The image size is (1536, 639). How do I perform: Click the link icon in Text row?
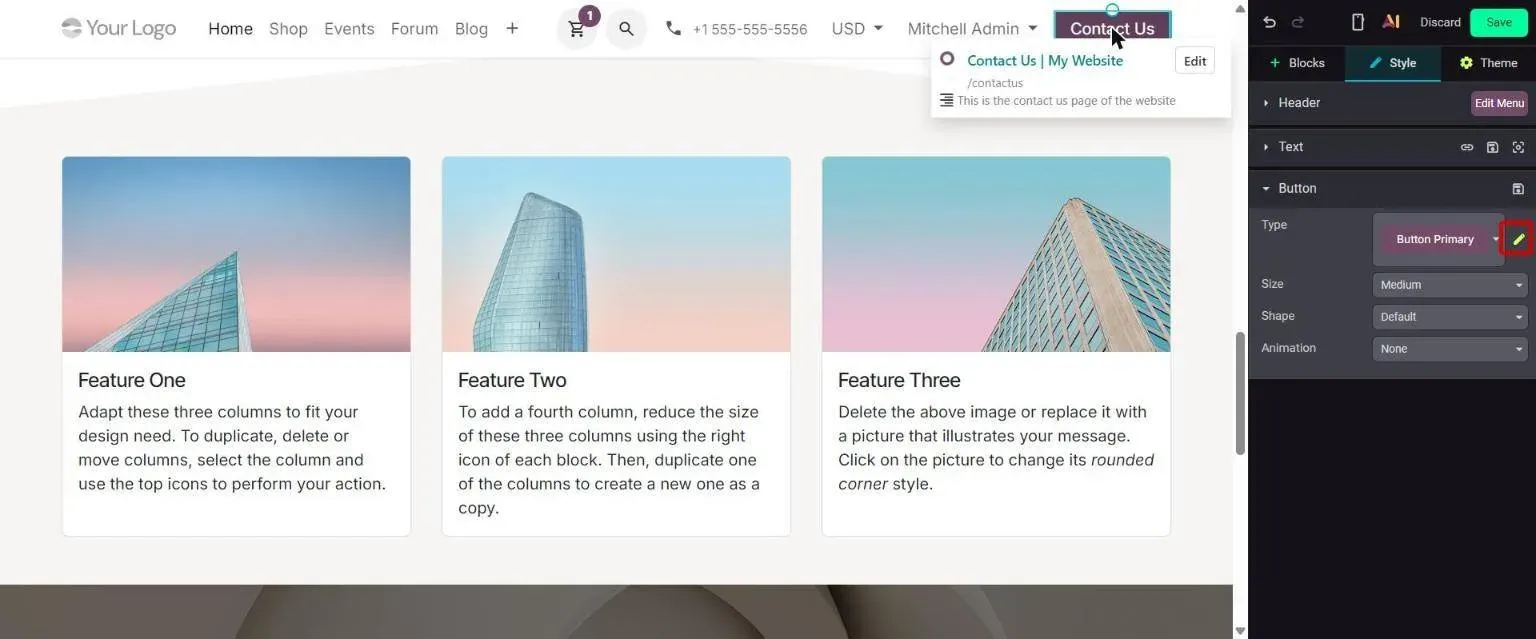1467,147
